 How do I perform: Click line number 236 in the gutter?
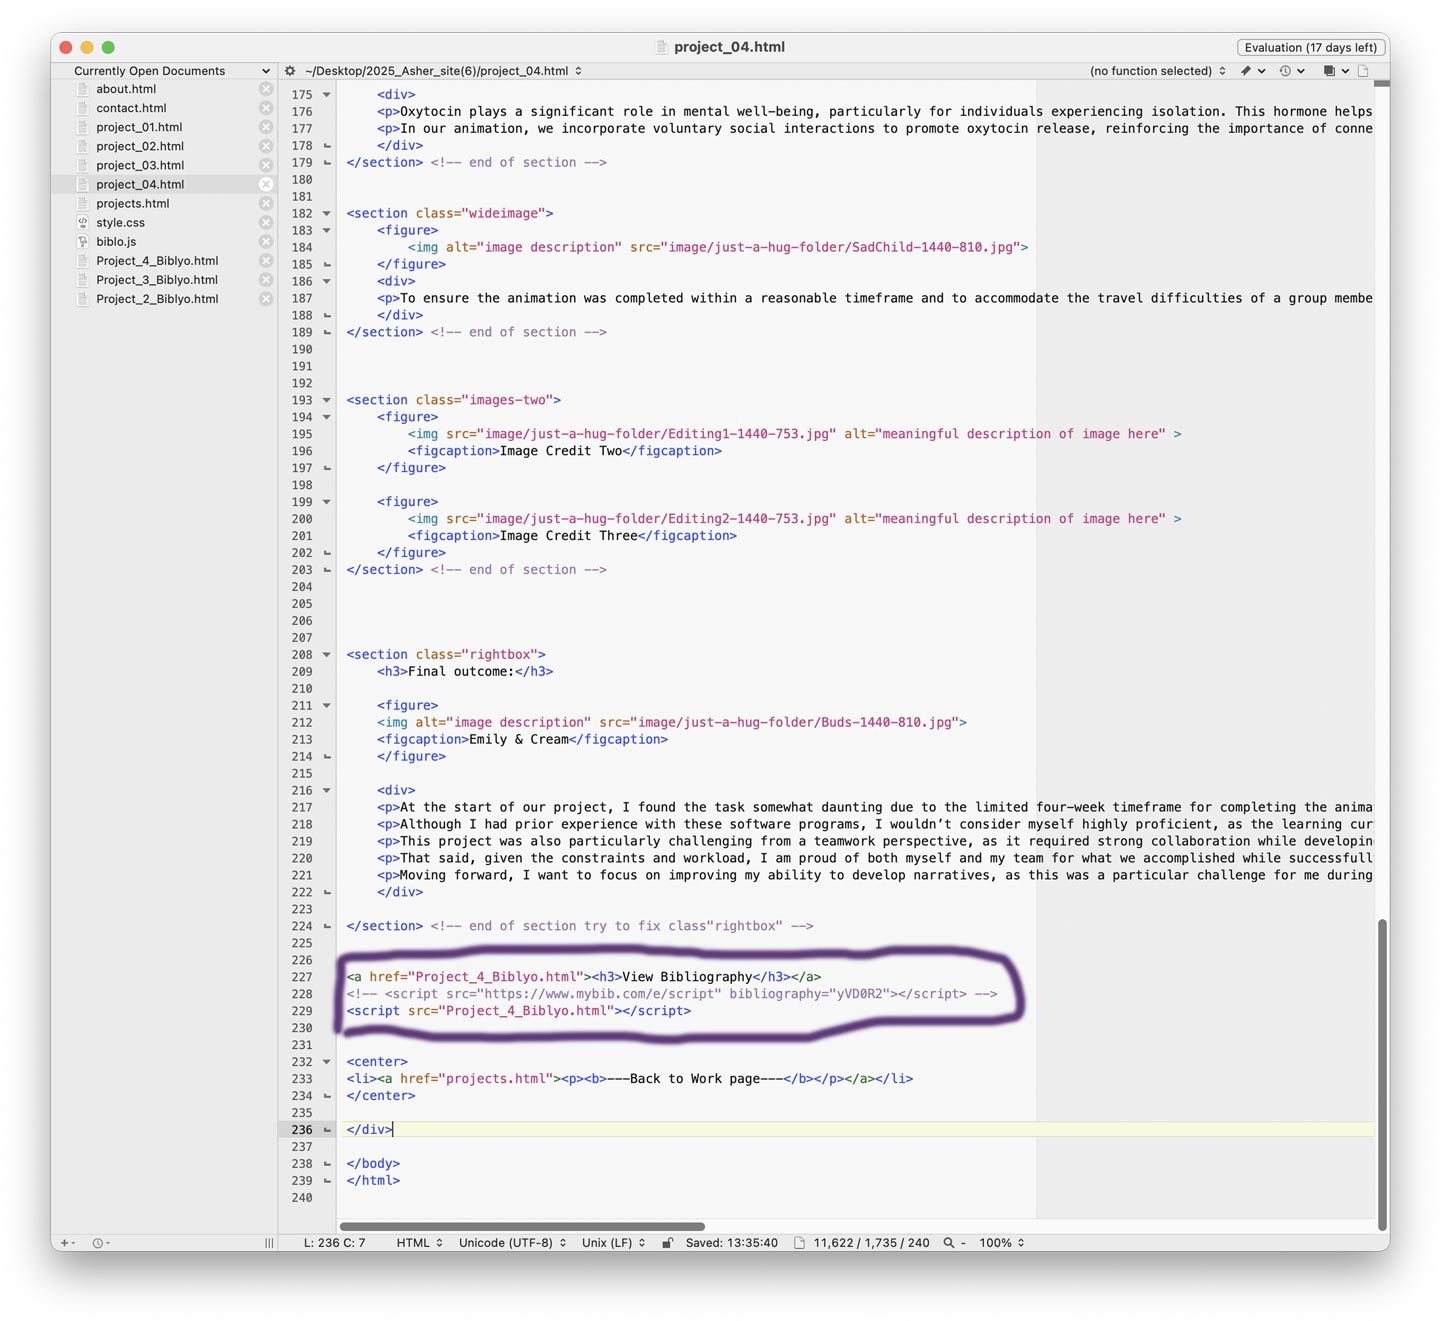tap(302, 1130)
